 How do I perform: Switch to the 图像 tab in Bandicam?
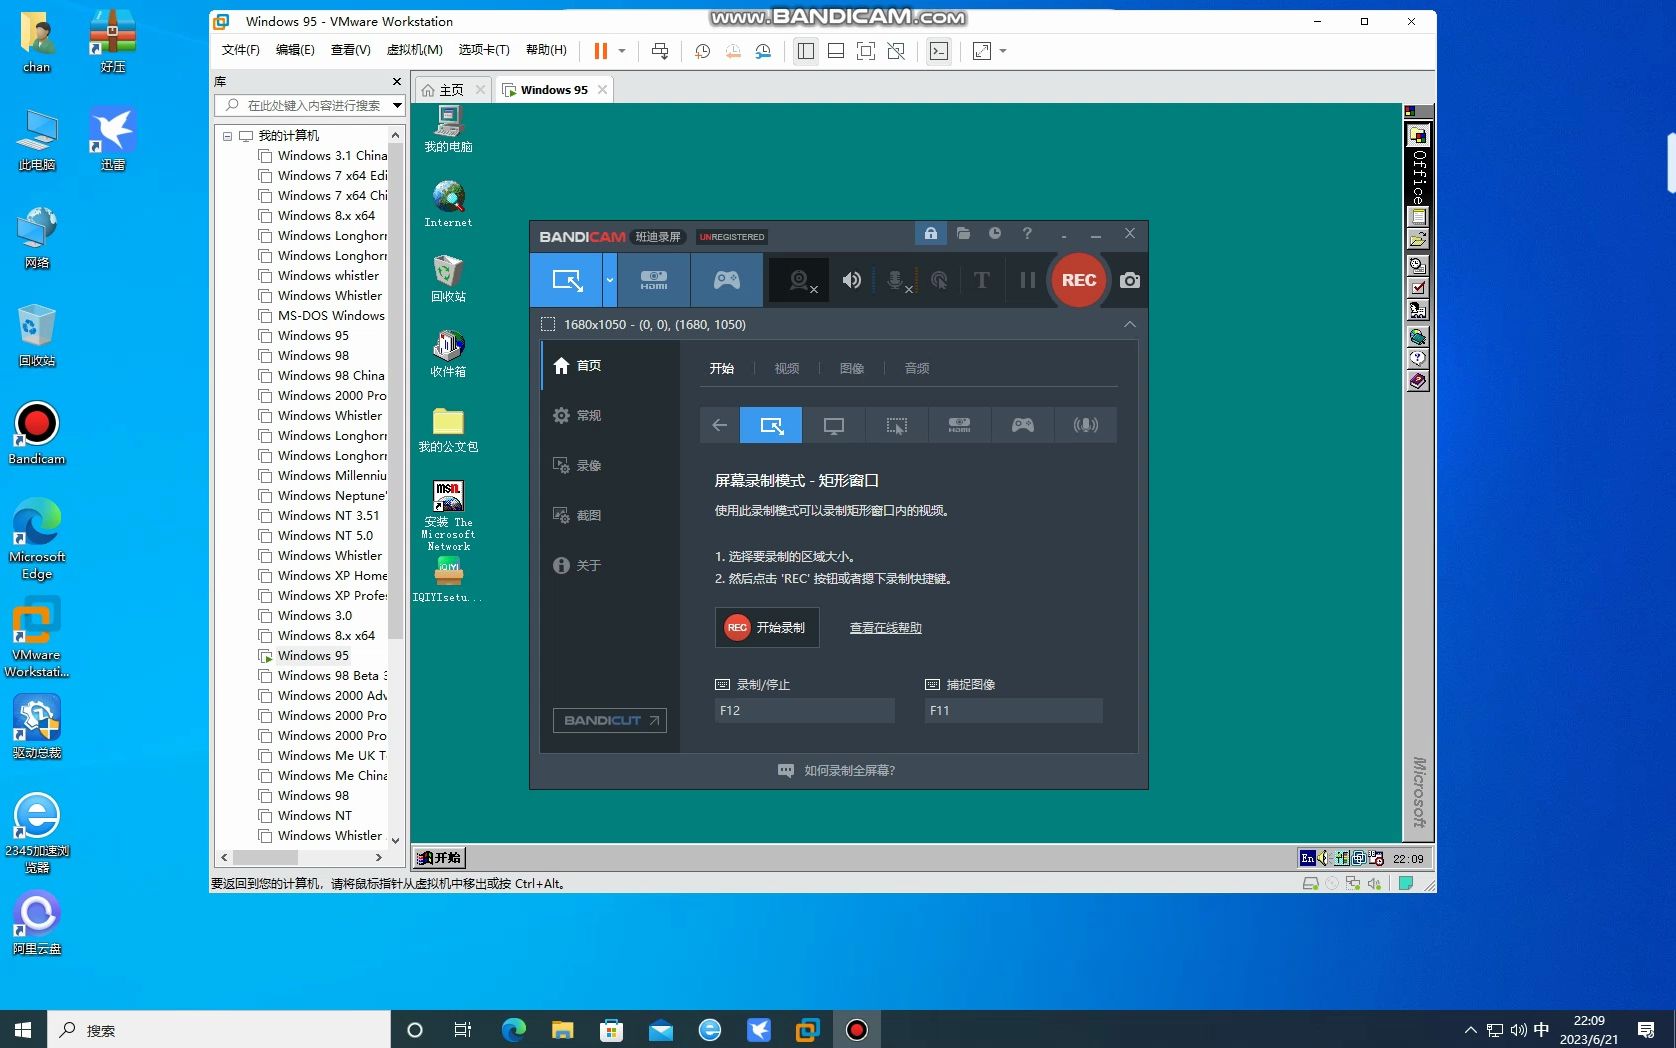click(x=852, y=368)
